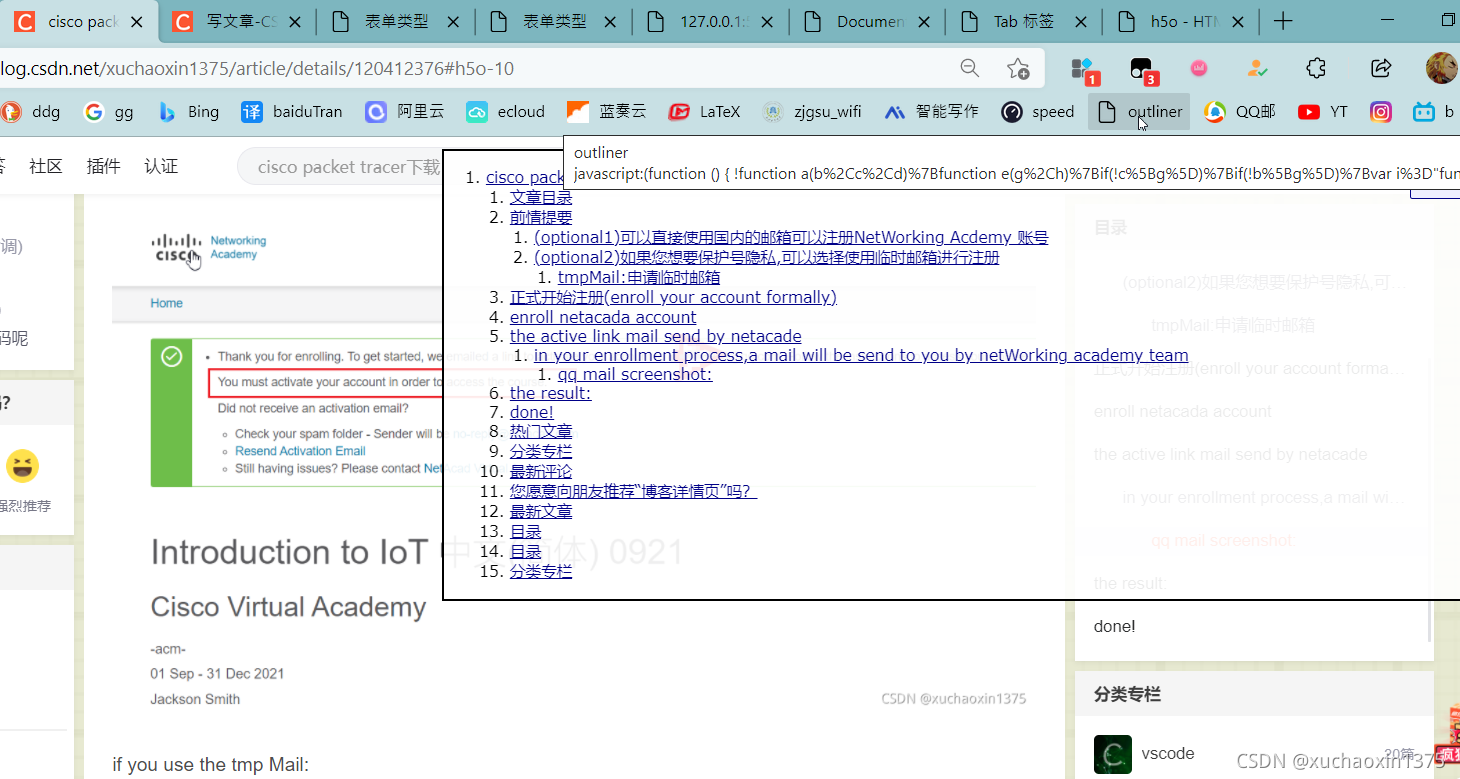The image size is (1460, 779).
Task: Click outline link 前情提要
Action: pos(541,217)
